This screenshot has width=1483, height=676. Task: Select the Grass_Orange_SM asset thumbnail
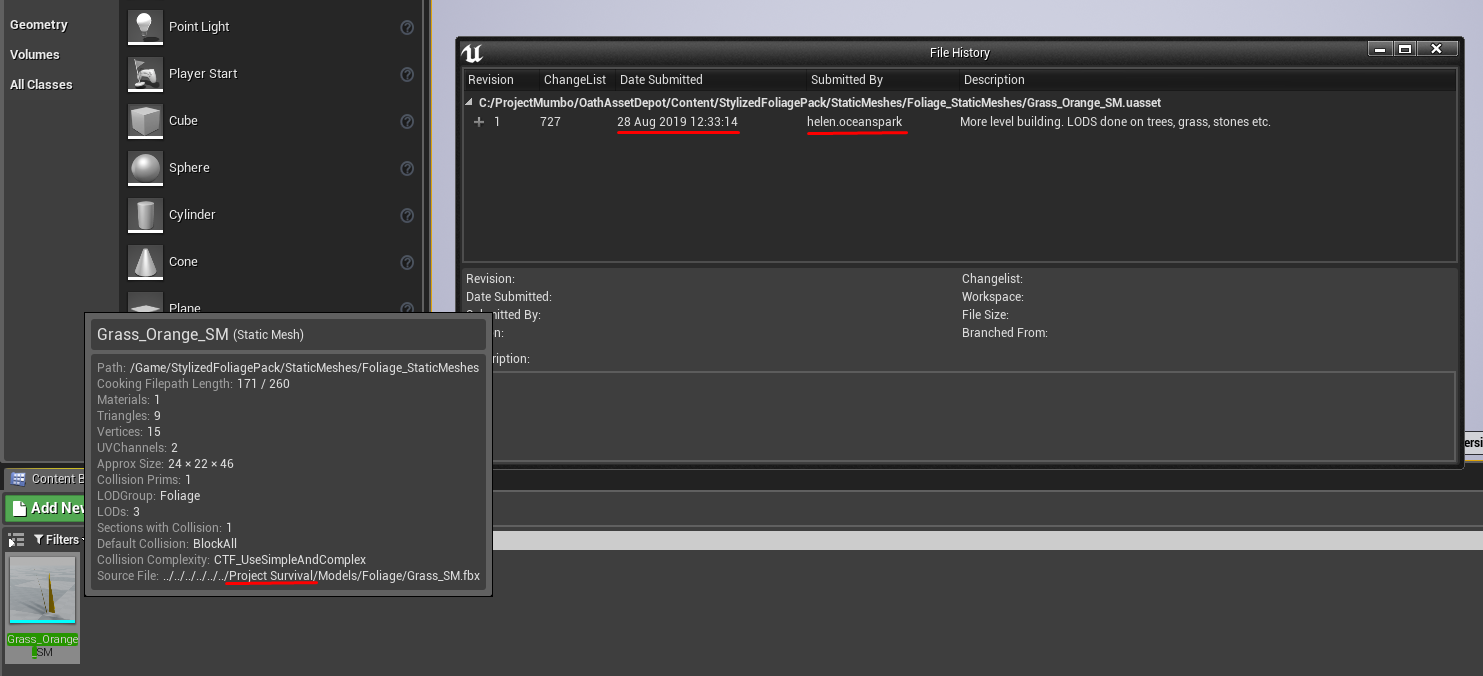point(42,591)
